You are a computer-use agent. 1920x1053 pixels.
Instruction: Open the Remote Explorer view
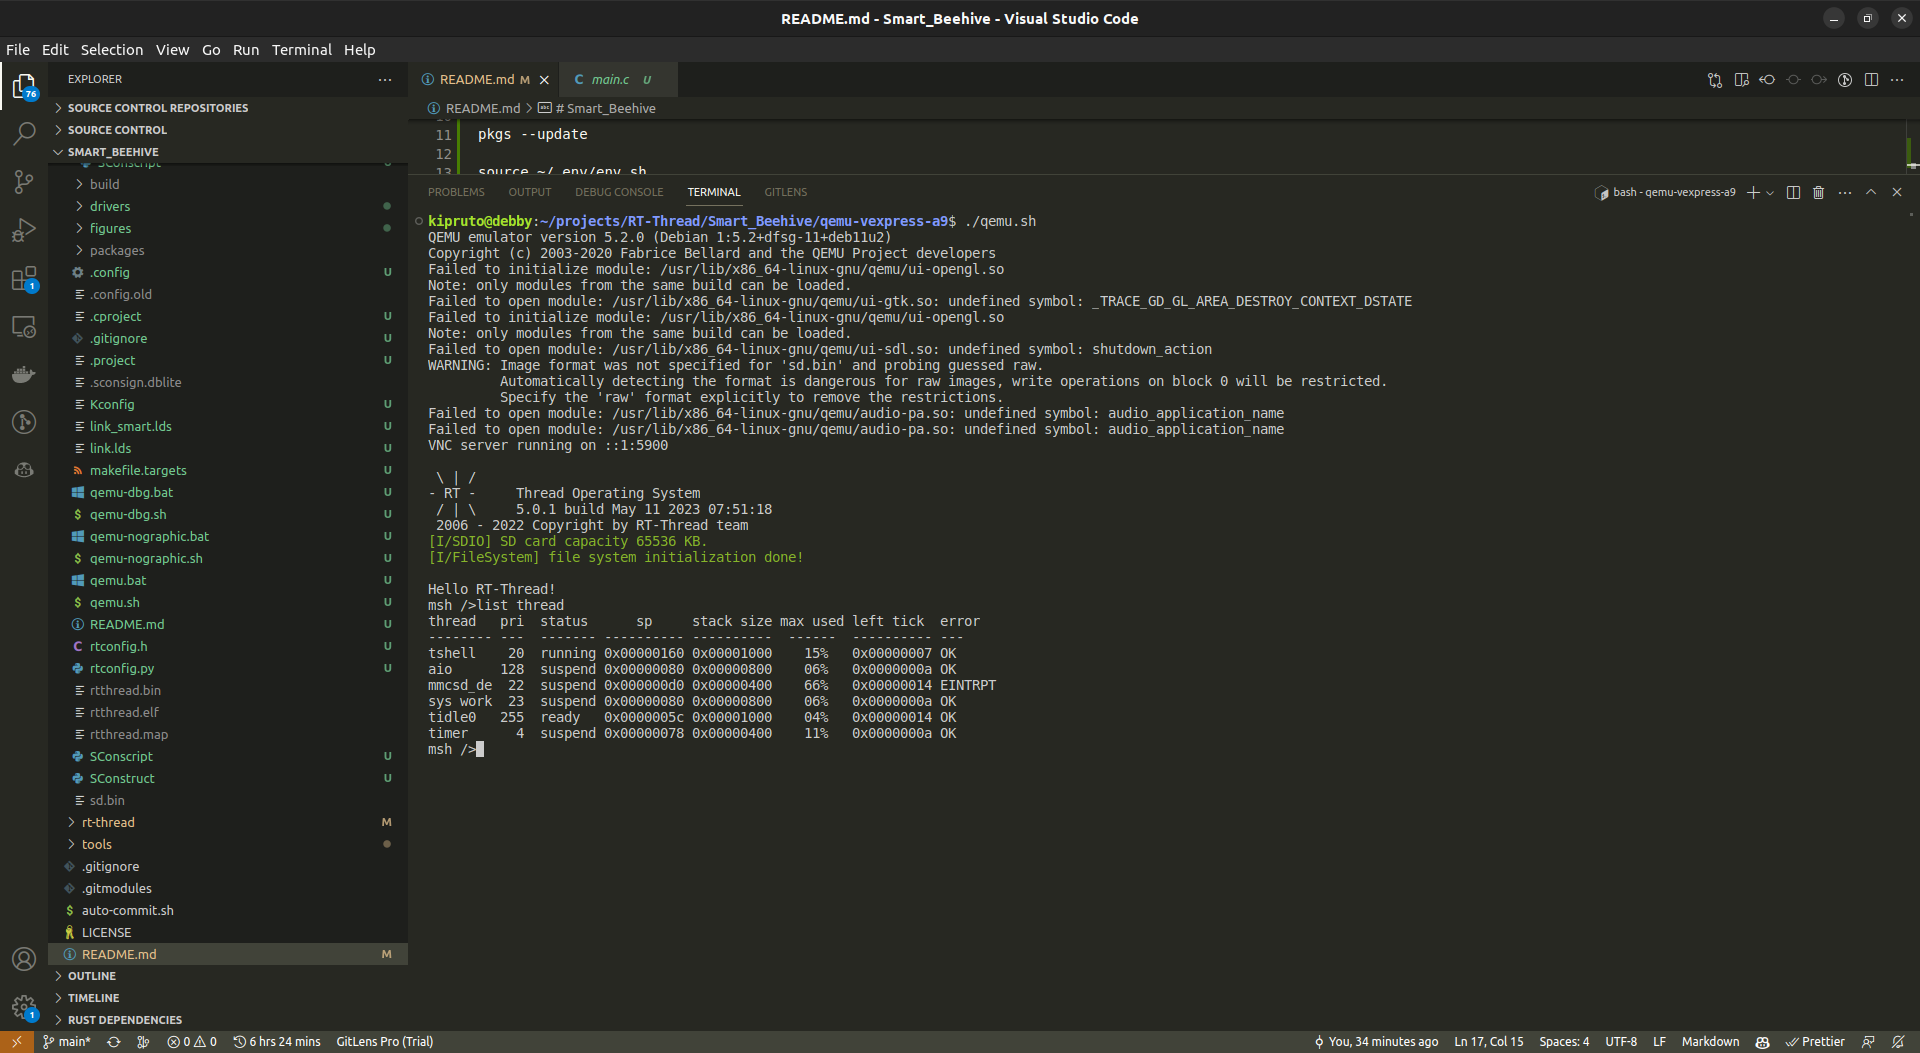24,326
